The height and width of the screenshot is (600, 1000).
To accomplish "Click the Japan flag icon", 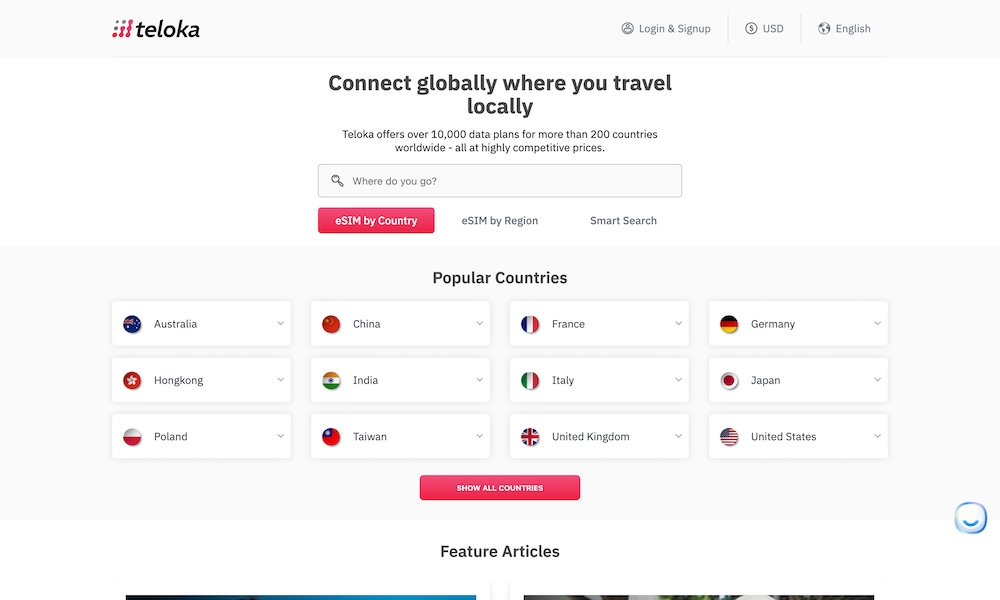I will [x=729, y=381].
